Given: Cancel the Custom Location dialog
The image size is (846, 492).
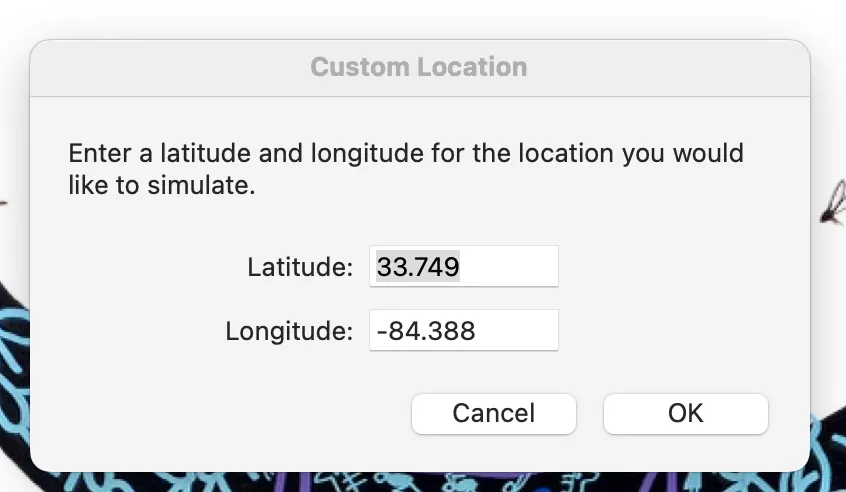Looking at the screenshot, I should pyautogui.click(x=494, y=414).
